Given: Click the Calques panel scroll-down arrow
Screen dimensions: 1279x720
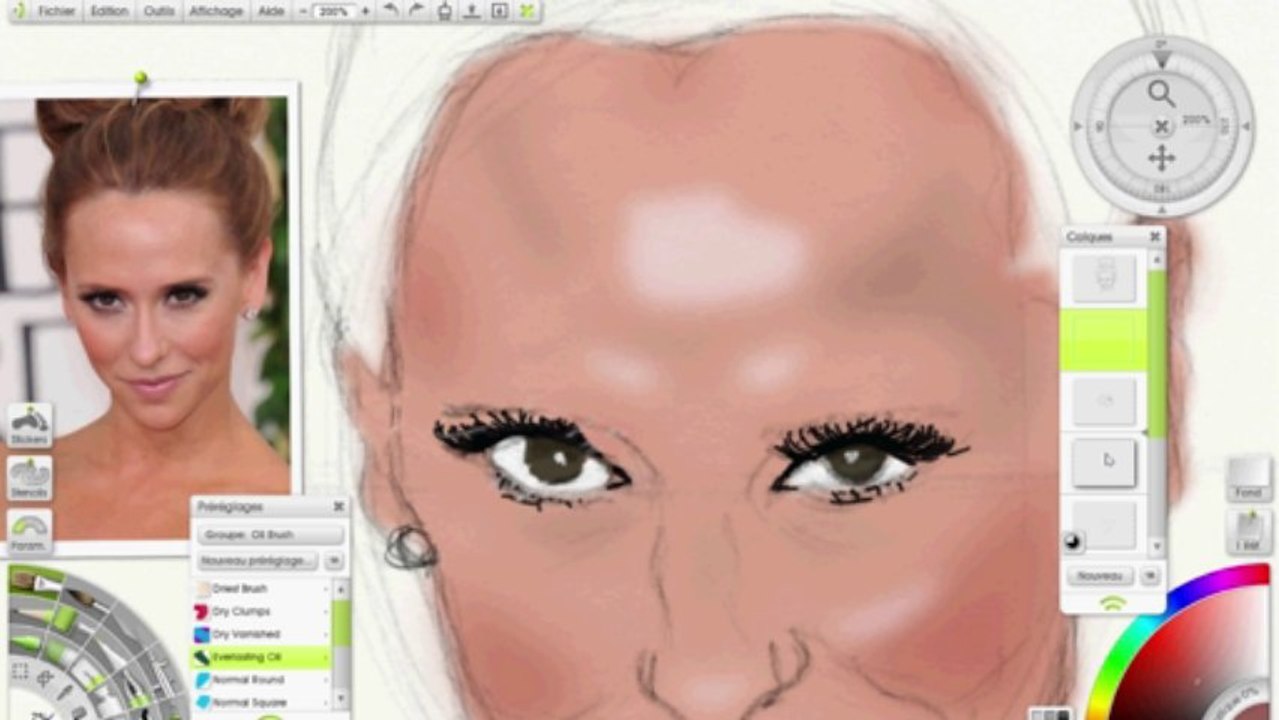Looking at the screenshot, I should pyautogui.click(x=1157, y=547).
